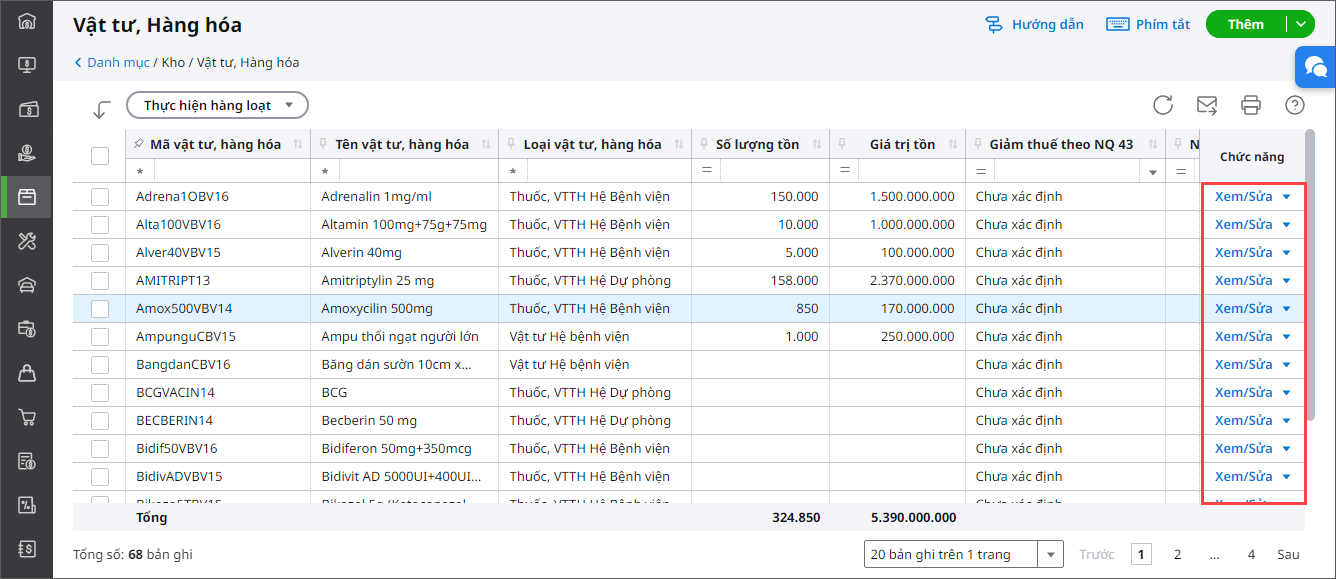Click the refresh icon above the table
1336x579 pixels.
[1163, 105]
